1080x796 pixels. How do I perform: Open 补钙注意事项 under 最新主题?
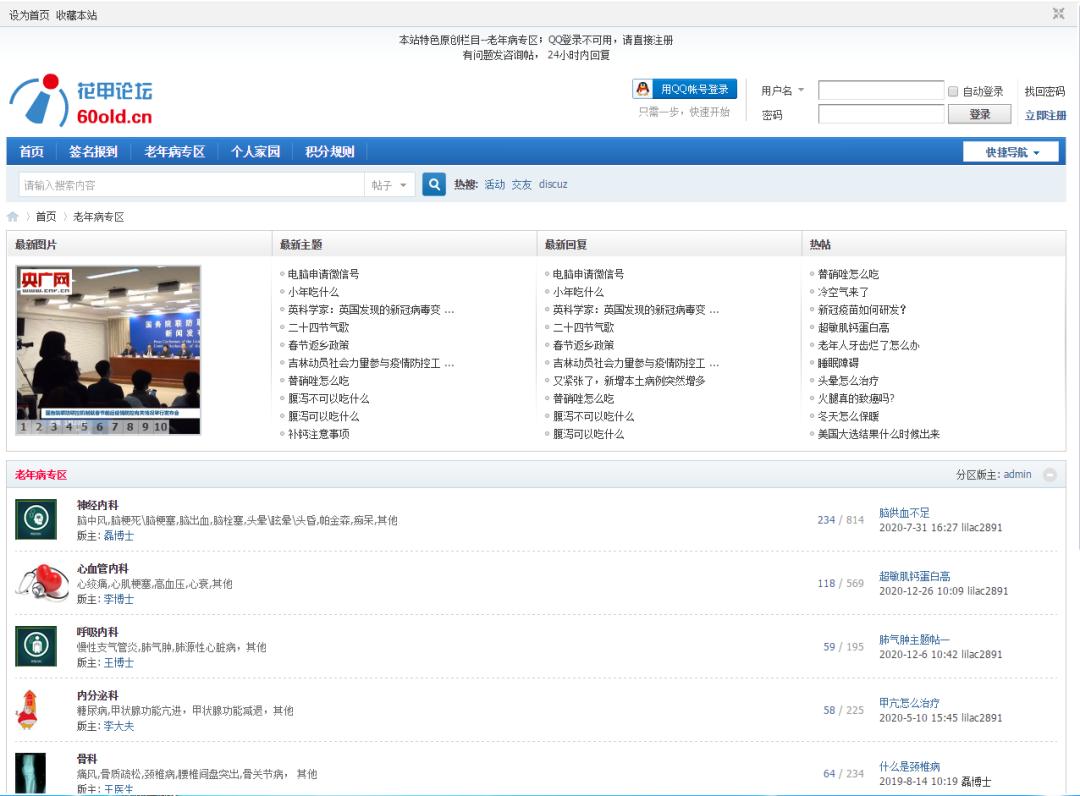click(x=318, y=434)
